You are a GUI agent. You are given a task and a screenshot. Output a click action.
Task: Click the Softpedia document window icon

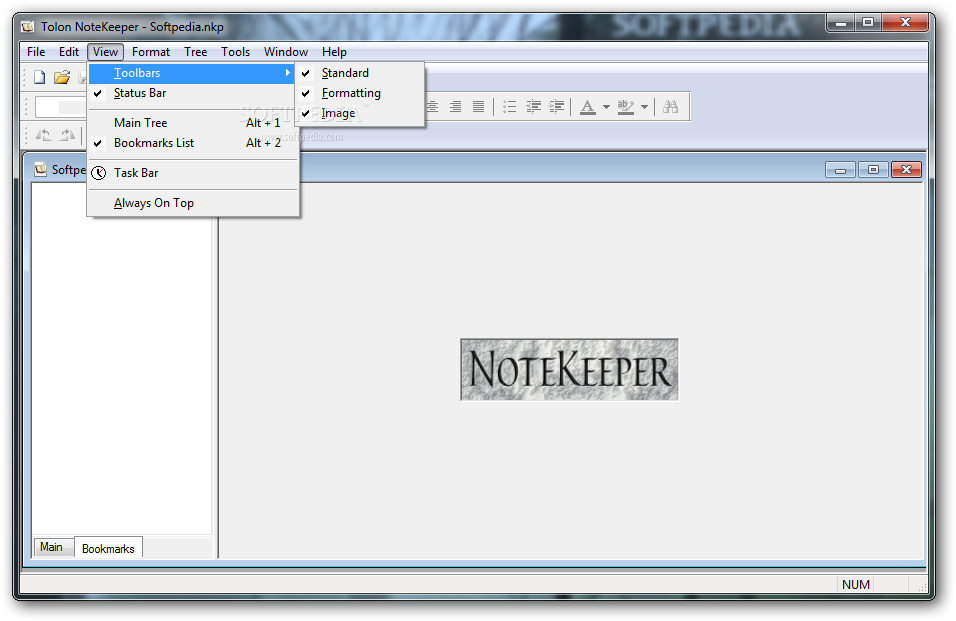tap(40, 169)
